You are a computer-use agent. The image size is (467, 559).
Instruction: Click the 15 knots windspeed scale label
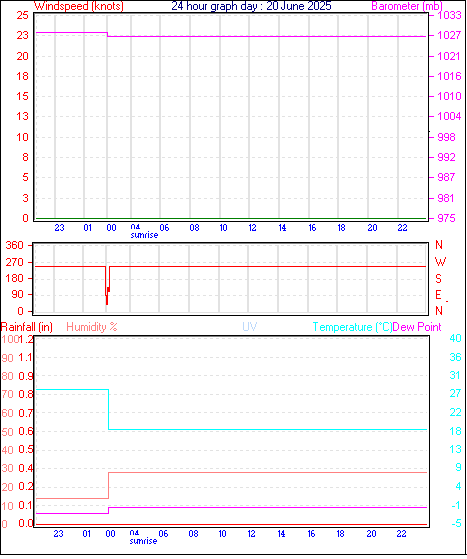tap(22, 96)
